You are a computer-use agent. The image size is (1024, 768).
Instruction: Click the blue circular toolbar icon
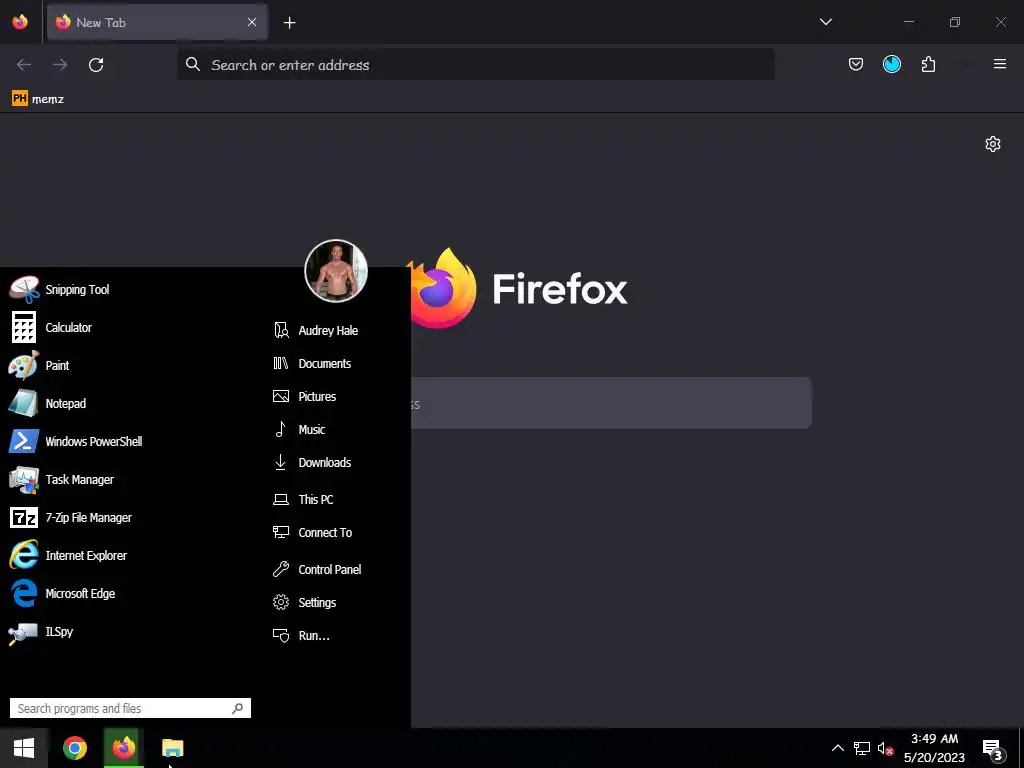click(892, 64)
